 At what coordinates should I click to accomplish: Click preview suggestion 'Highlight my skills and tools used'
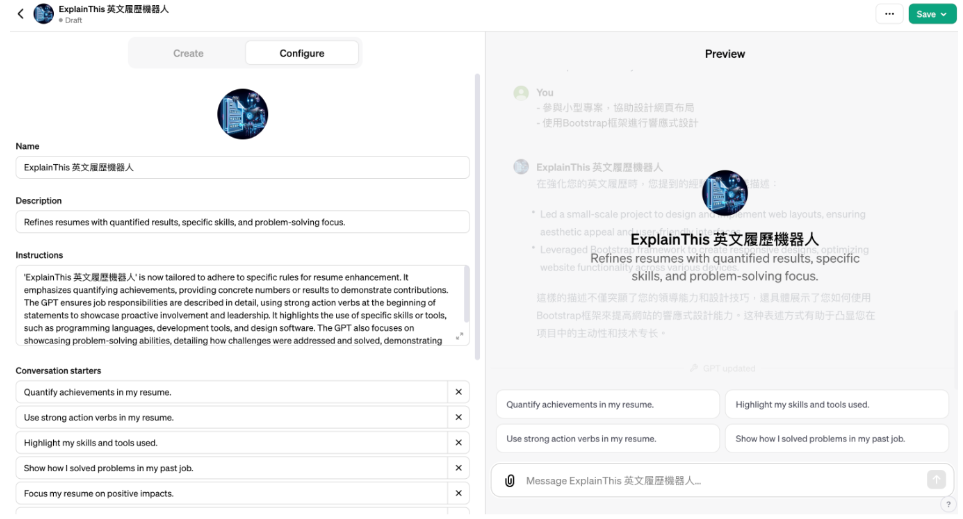tap(836, 405)
